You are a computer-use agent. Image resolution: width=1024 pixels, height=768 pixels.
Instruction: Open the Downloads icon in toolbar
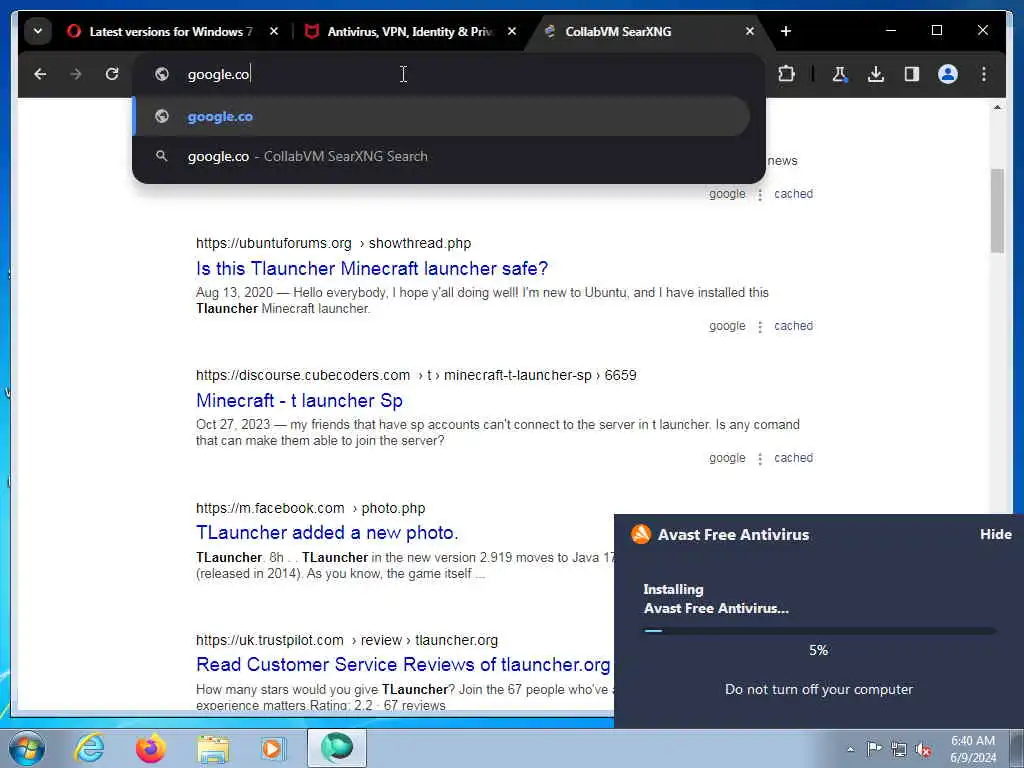click(876, 74)
